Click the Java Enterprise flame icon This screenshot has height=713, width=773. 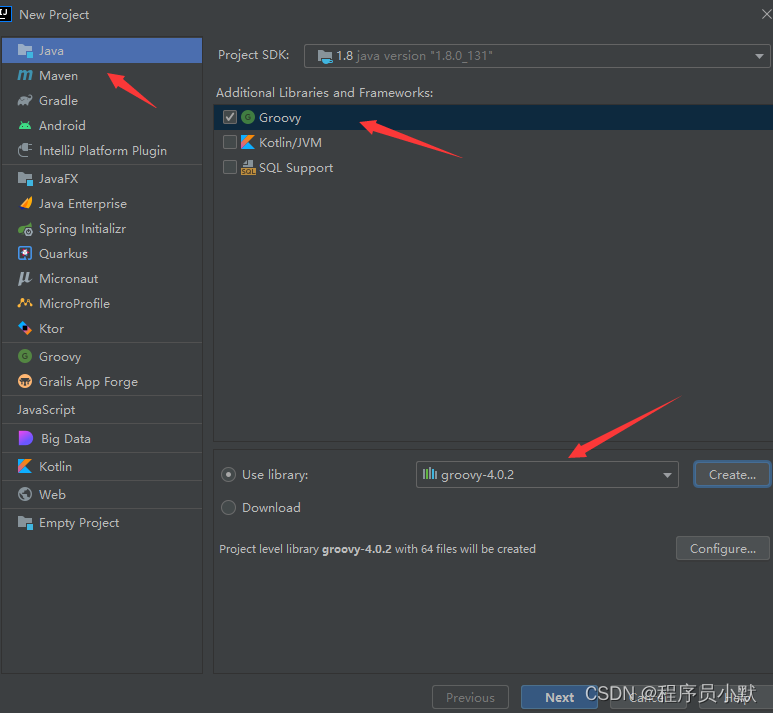point(25,203)
